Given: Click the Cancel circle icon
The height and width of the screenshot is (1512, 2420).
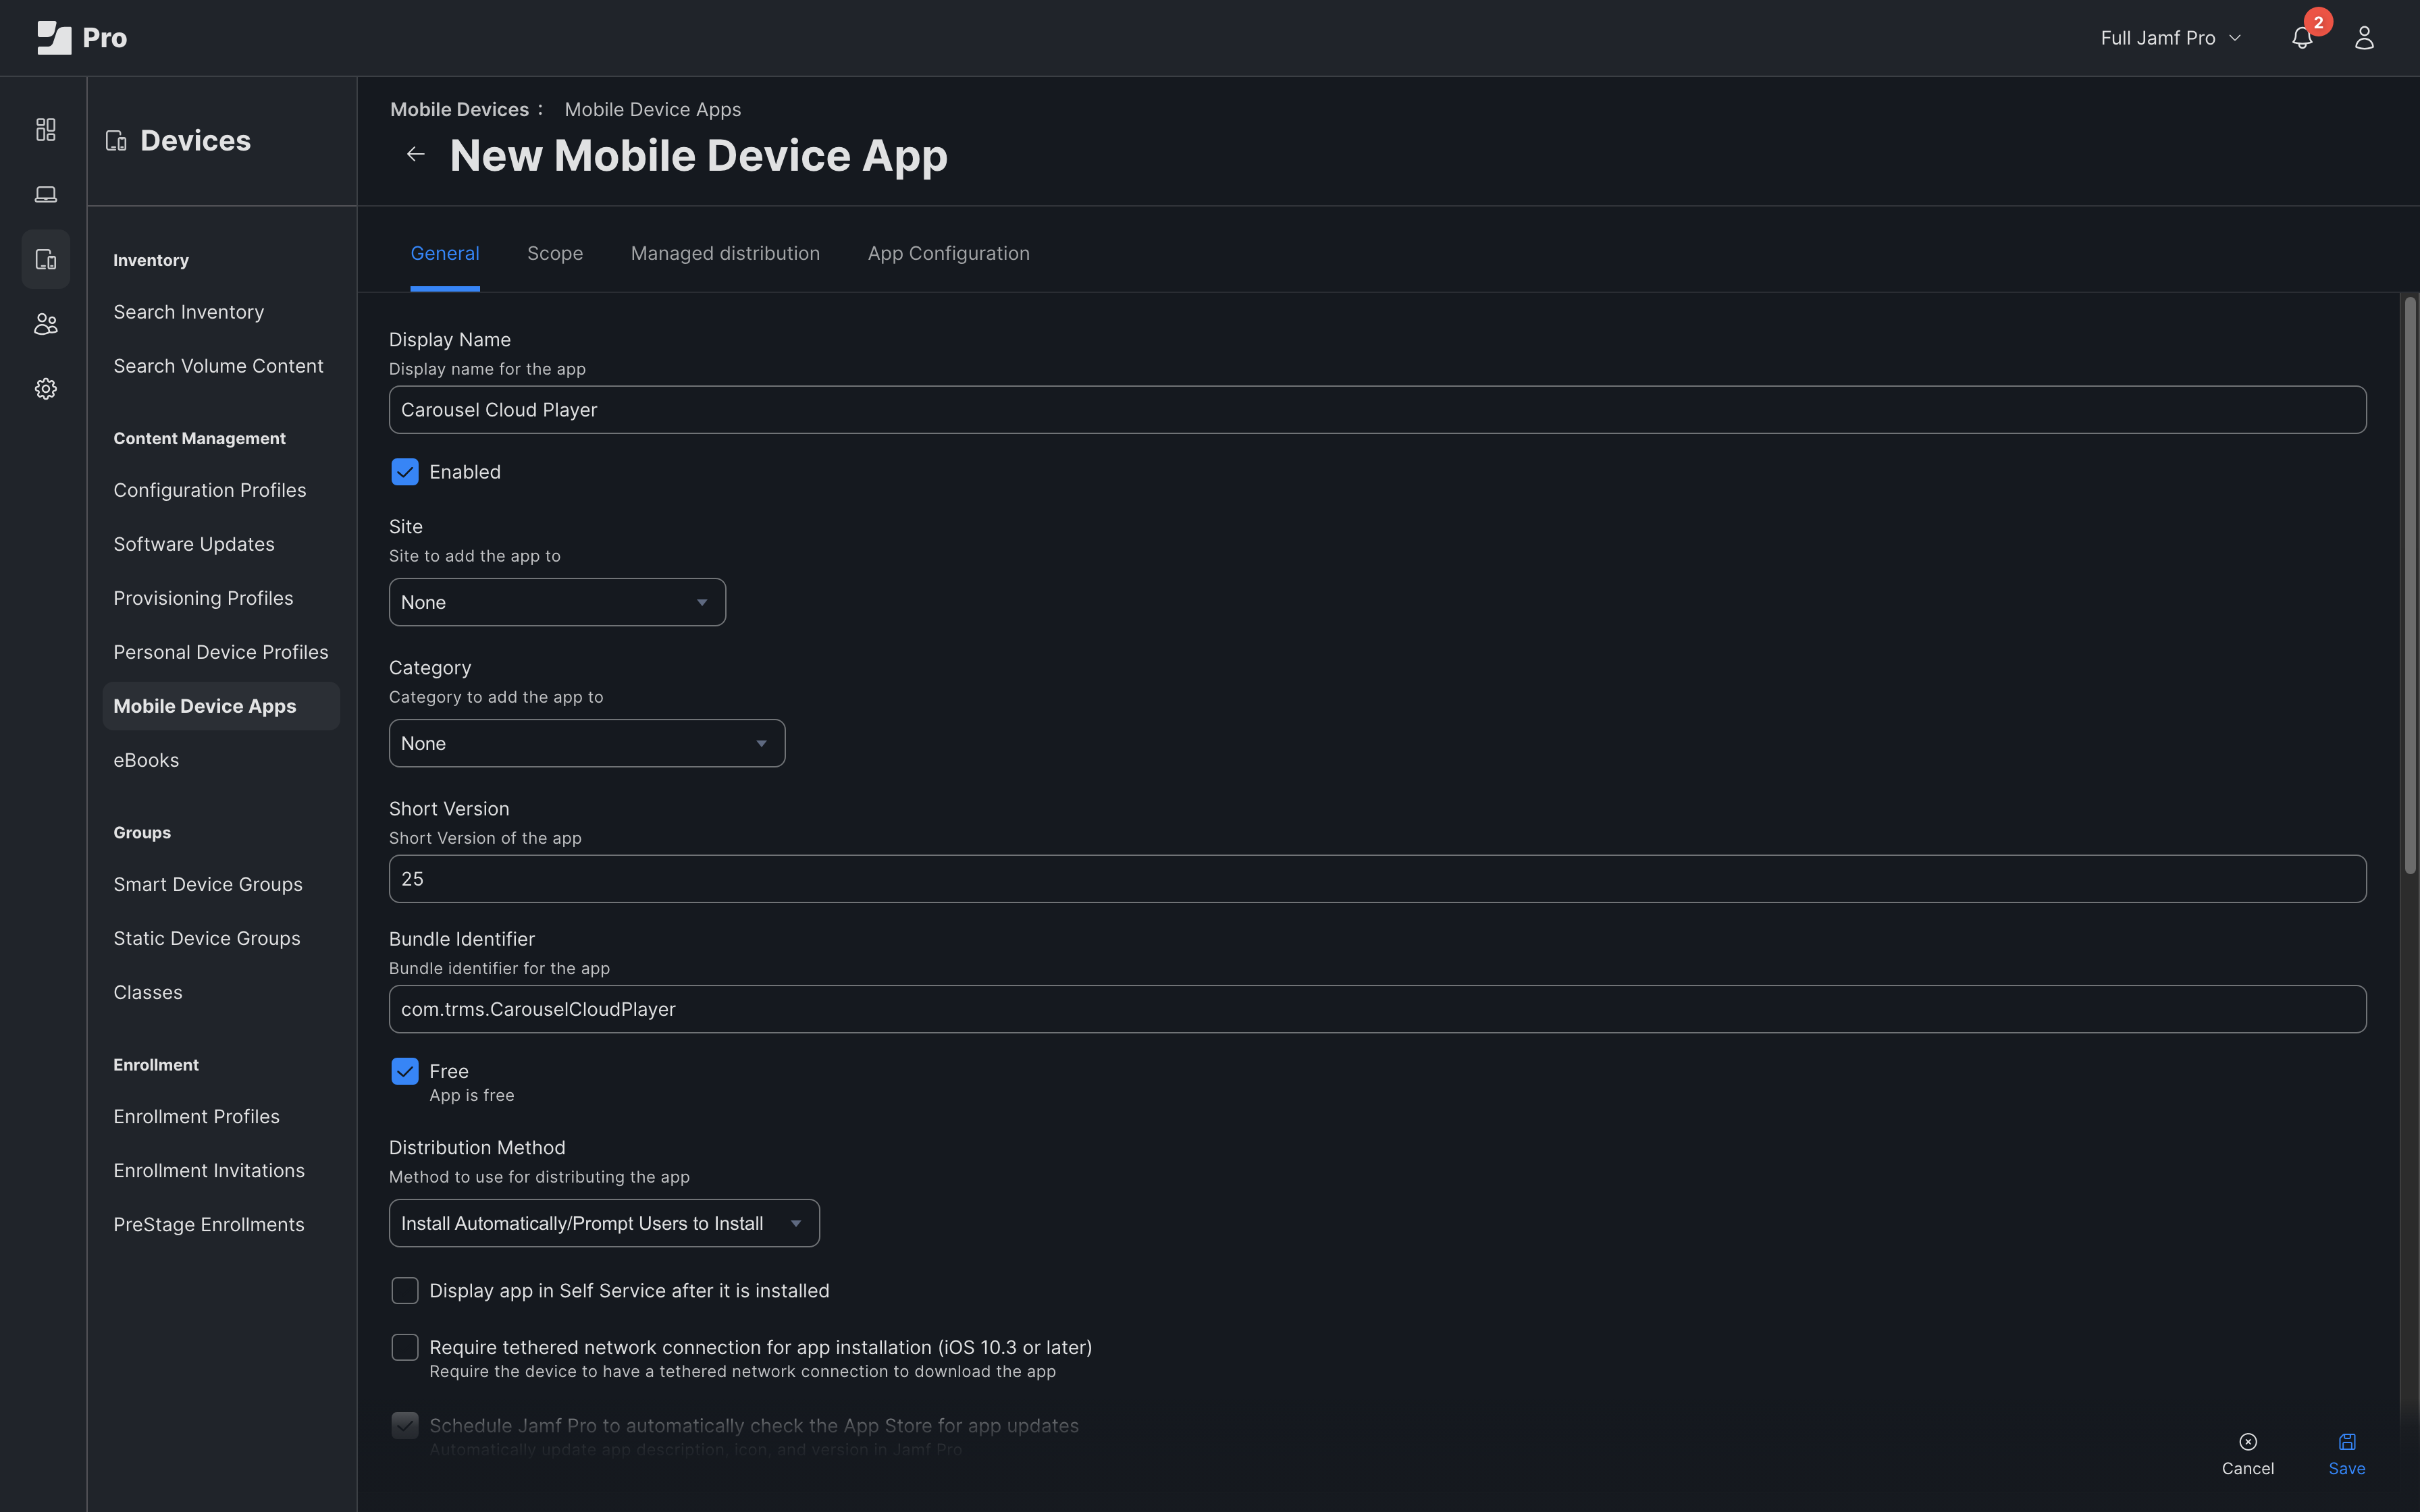Looking at the screenshot, I should tap(2248, 1441).
